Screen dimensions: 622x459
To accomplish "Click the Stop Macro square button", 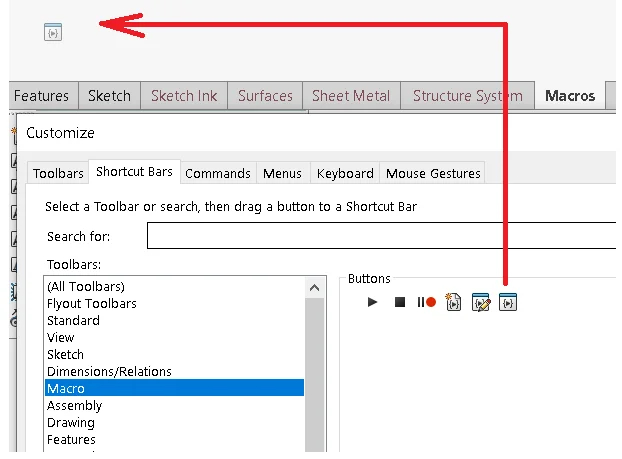I will (x=399, y=302).
